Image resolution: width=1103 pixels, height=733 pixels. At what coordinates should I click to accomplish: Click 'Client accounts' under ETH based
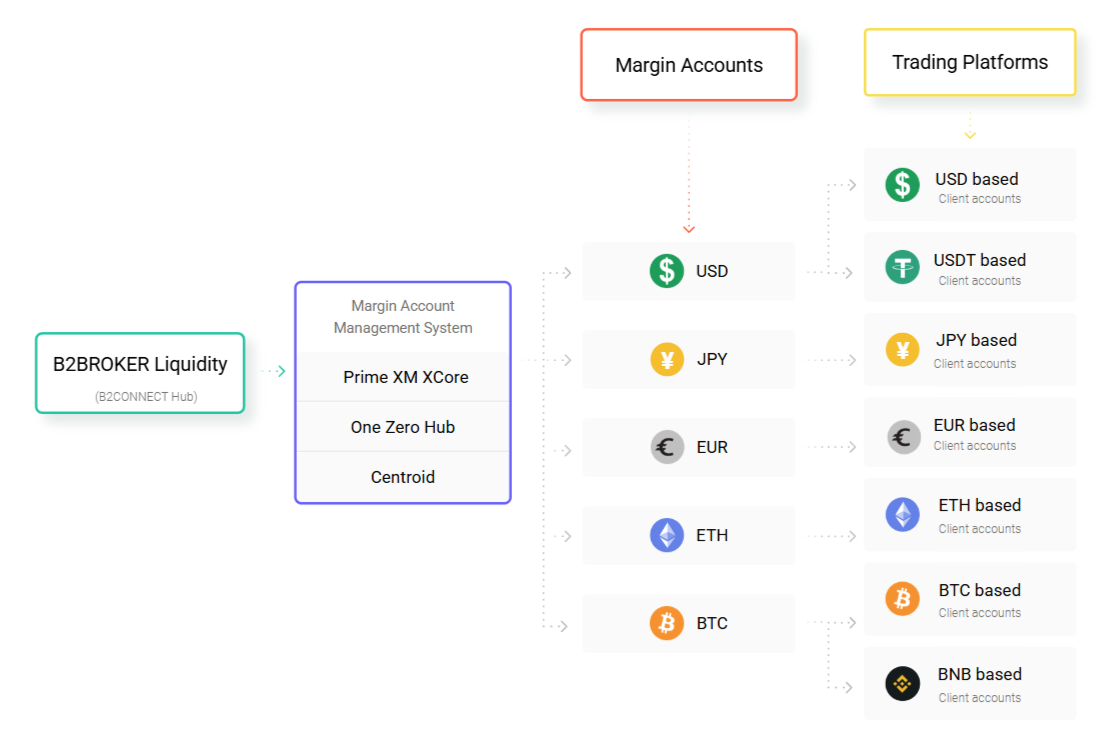click(980, 529)
